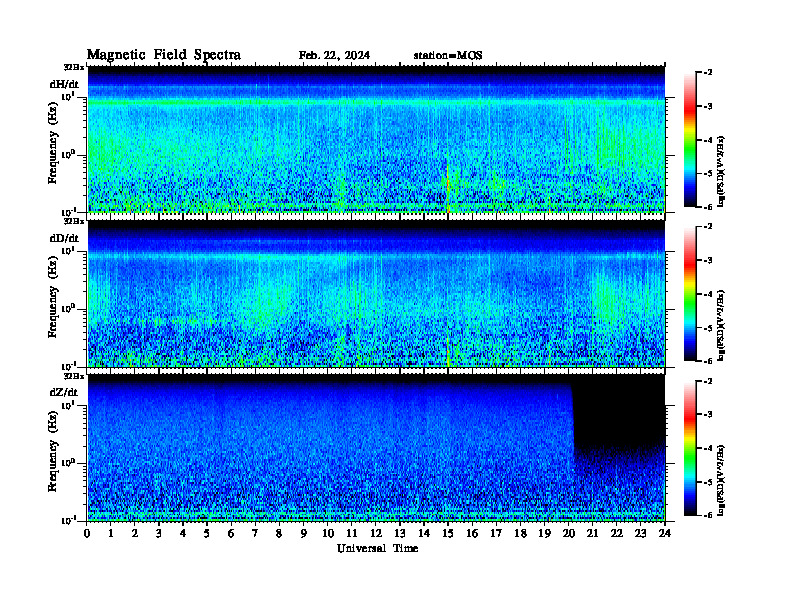Click the 'Universal Time' axis label

pyautogui.click(x=377, y=548)
